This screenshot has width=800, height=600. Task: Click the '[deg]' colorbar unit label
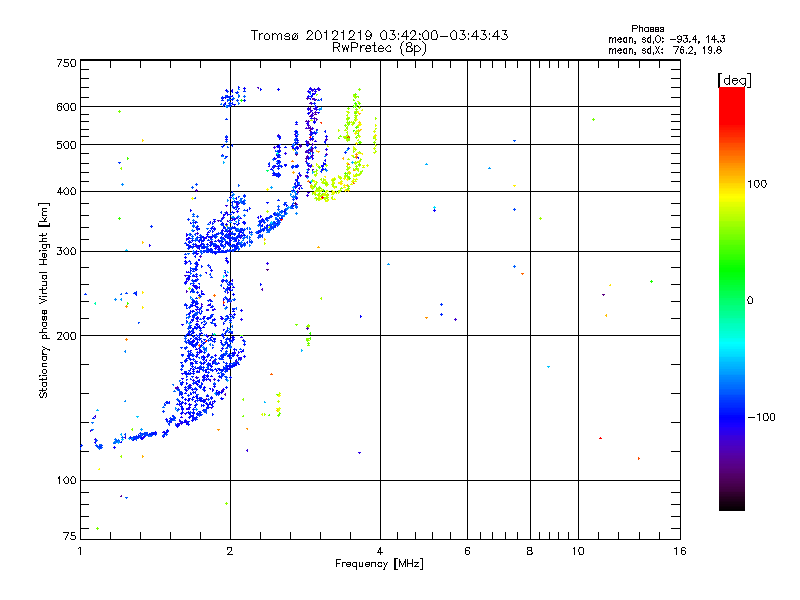tap(734, 80)
